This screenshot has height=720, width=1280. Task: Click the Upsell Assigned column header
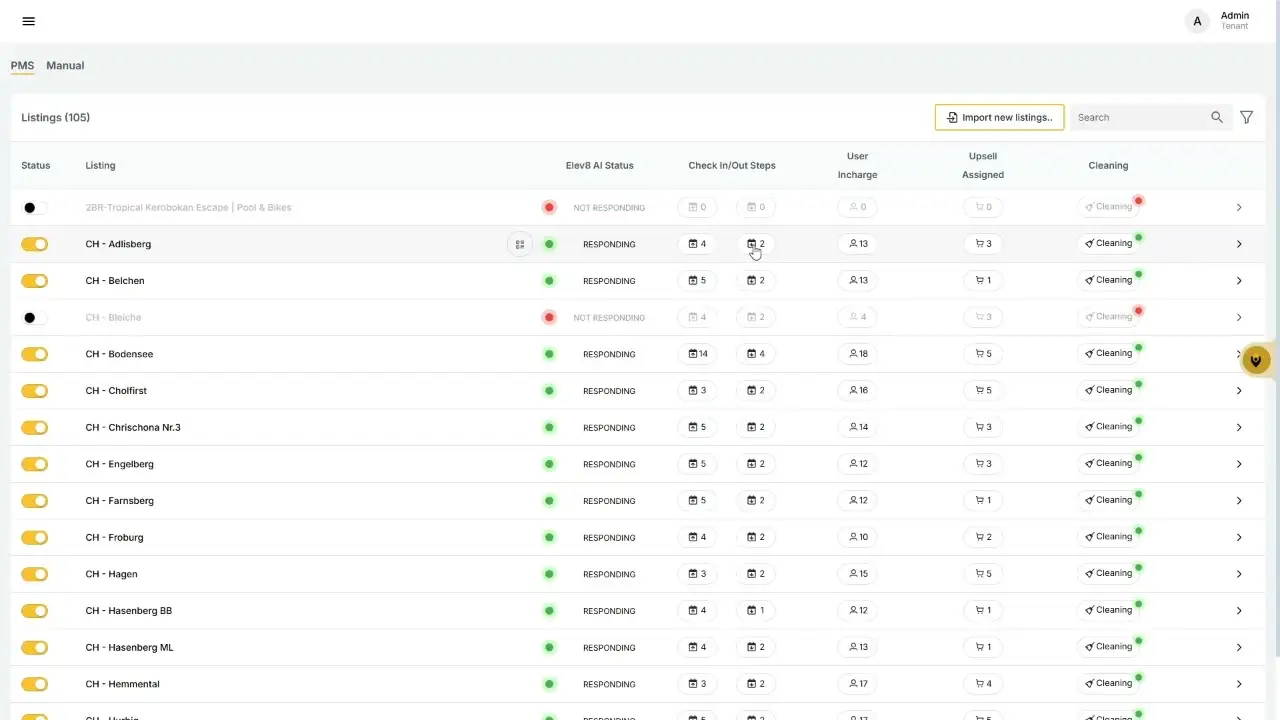click(983, 165)
